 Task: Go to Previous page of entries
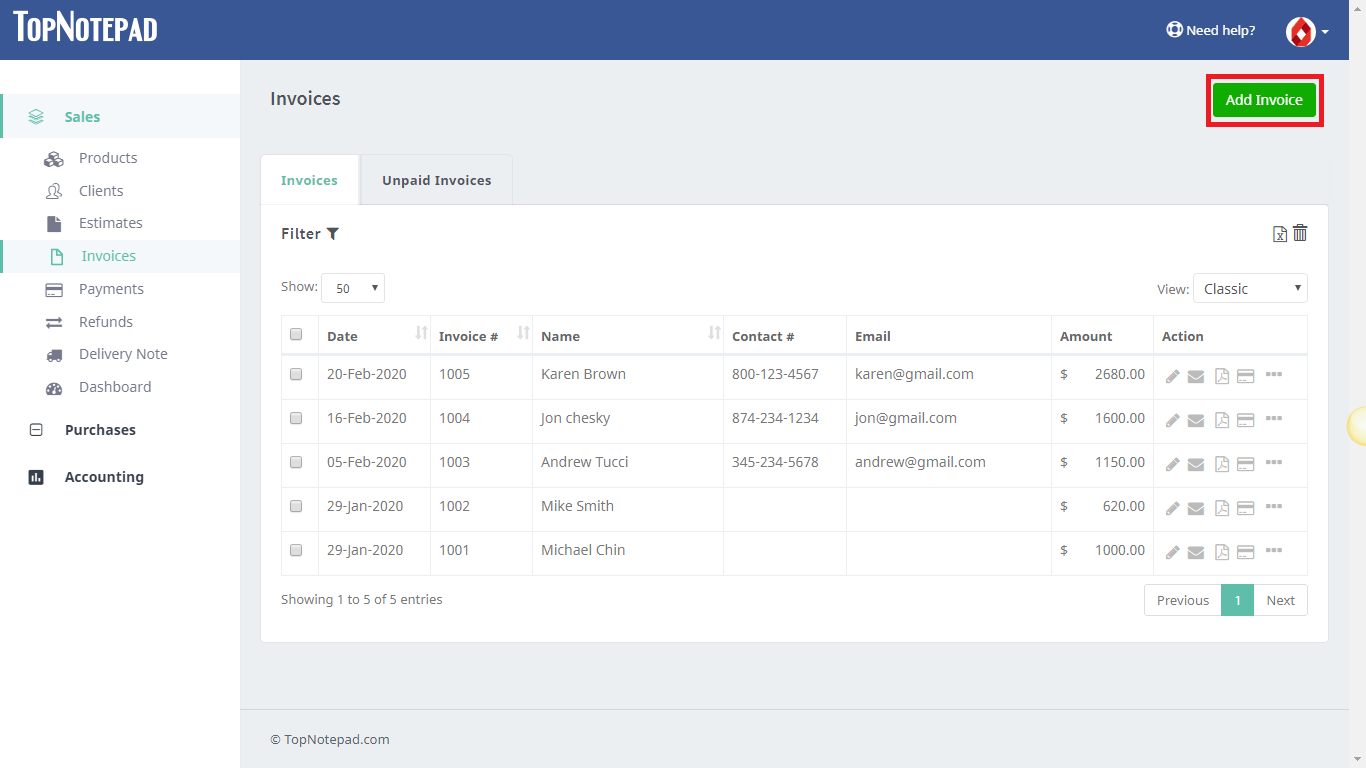point(1183,600)
